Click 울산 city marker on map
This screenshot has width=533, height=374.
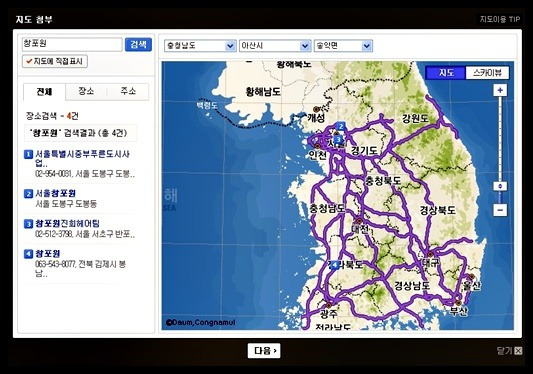coord(471,277)
